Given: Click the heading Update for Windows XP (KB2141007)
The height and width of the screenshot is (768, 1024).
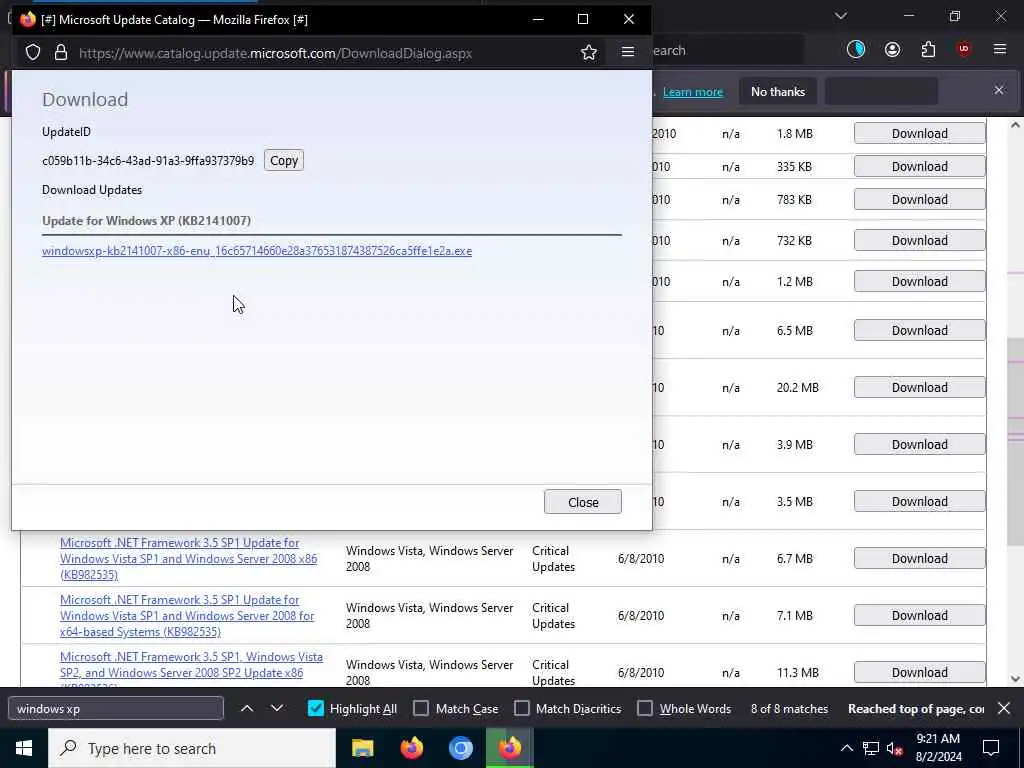Looking at the screenshot, I should (x=146, y=221).
